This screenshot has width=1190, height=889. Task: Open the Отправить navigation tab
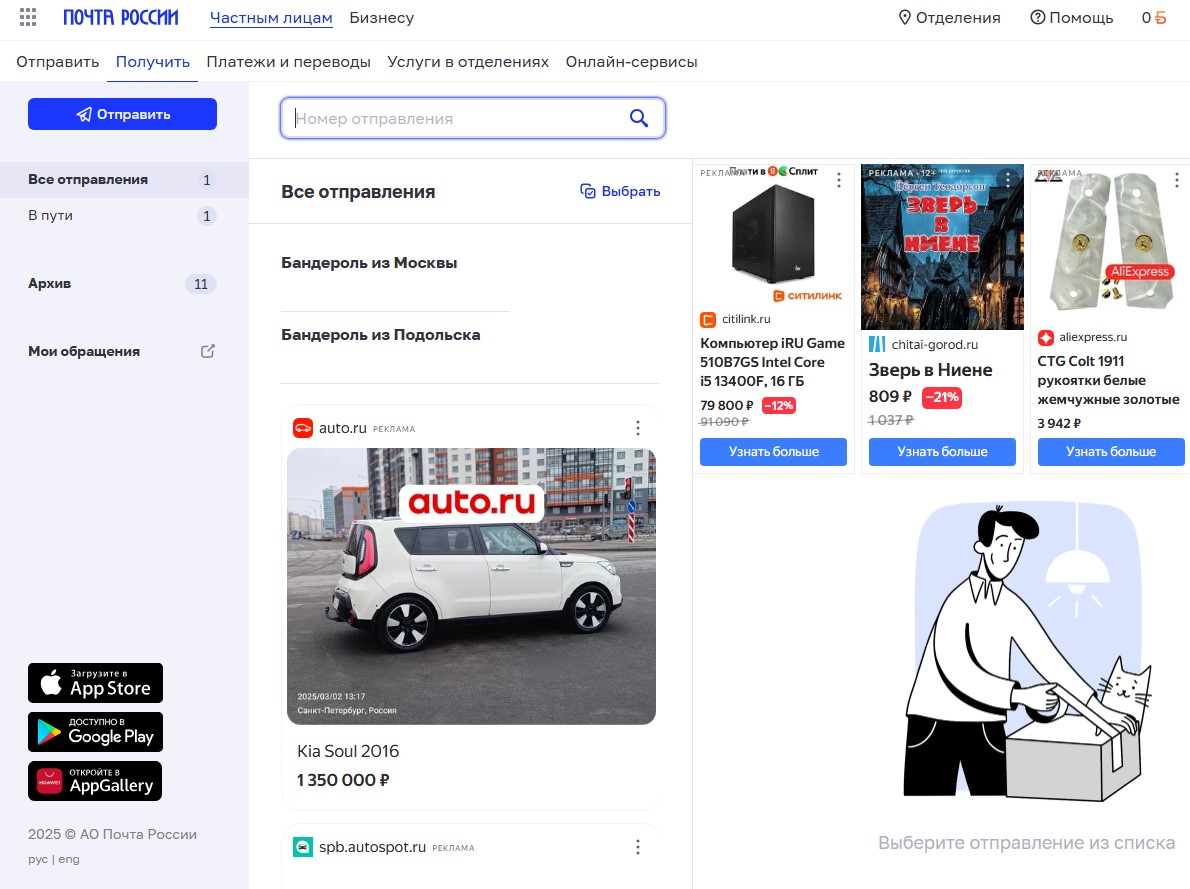[x=57, y=62]
